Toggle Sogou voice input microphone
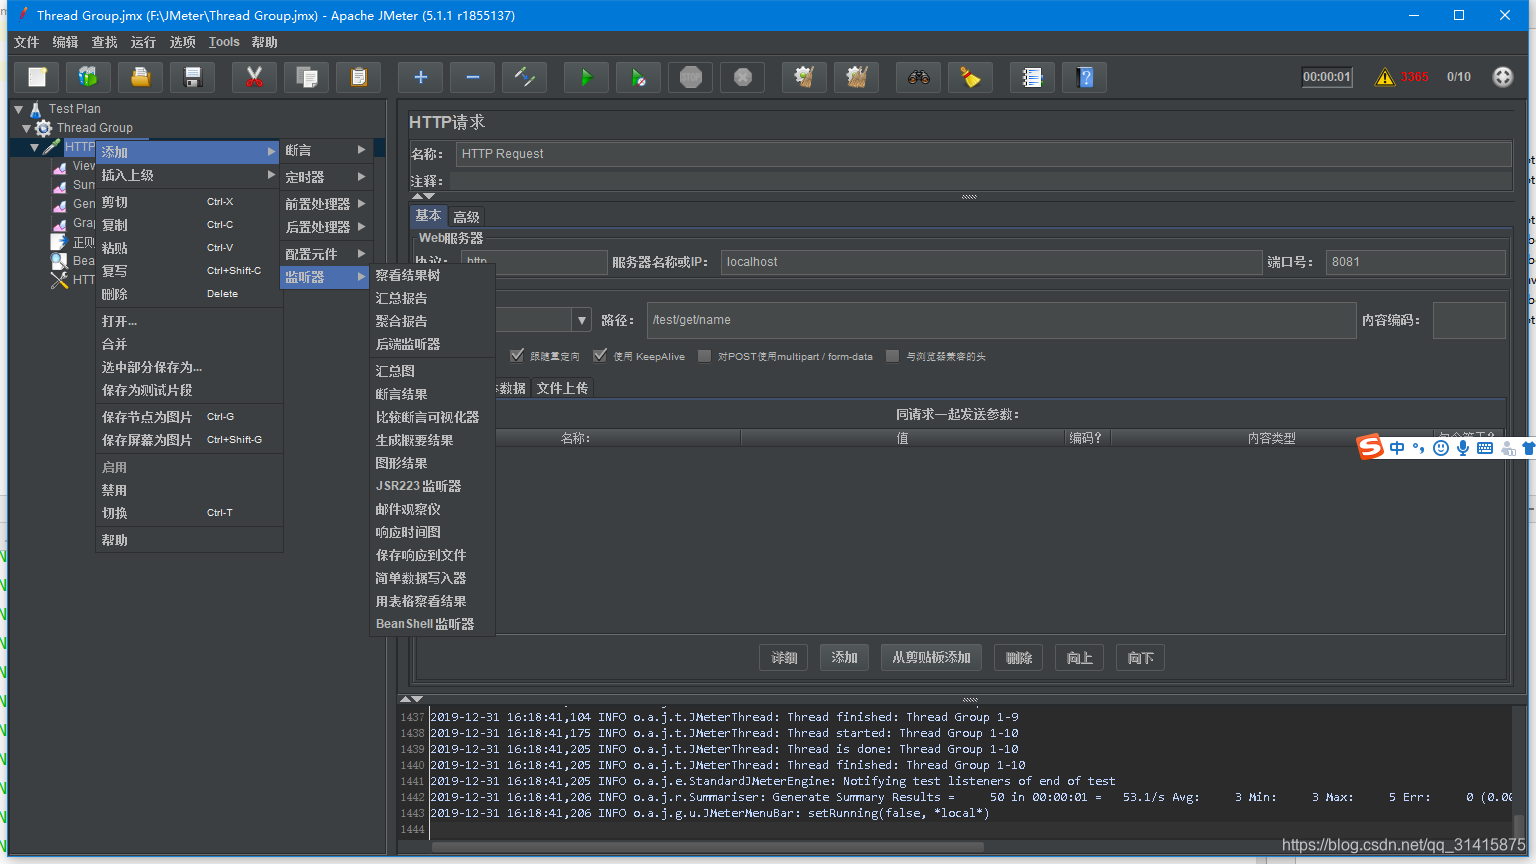Screen dimensions: 1536x864 (x=1463, y=448)
